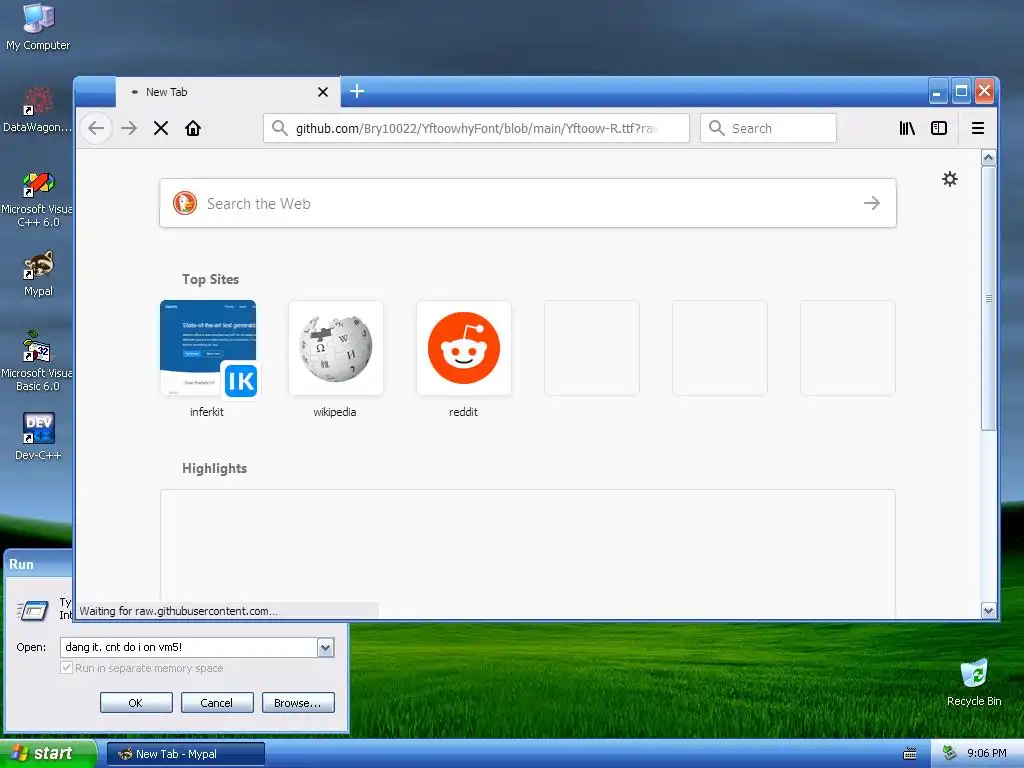Expand the Run dialog Open dropdown

click(325, 647)
